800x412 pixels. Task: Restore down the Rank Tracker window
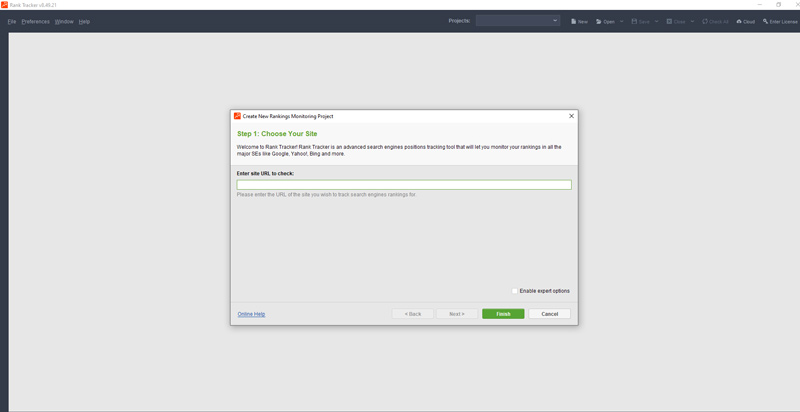(779, 5)
